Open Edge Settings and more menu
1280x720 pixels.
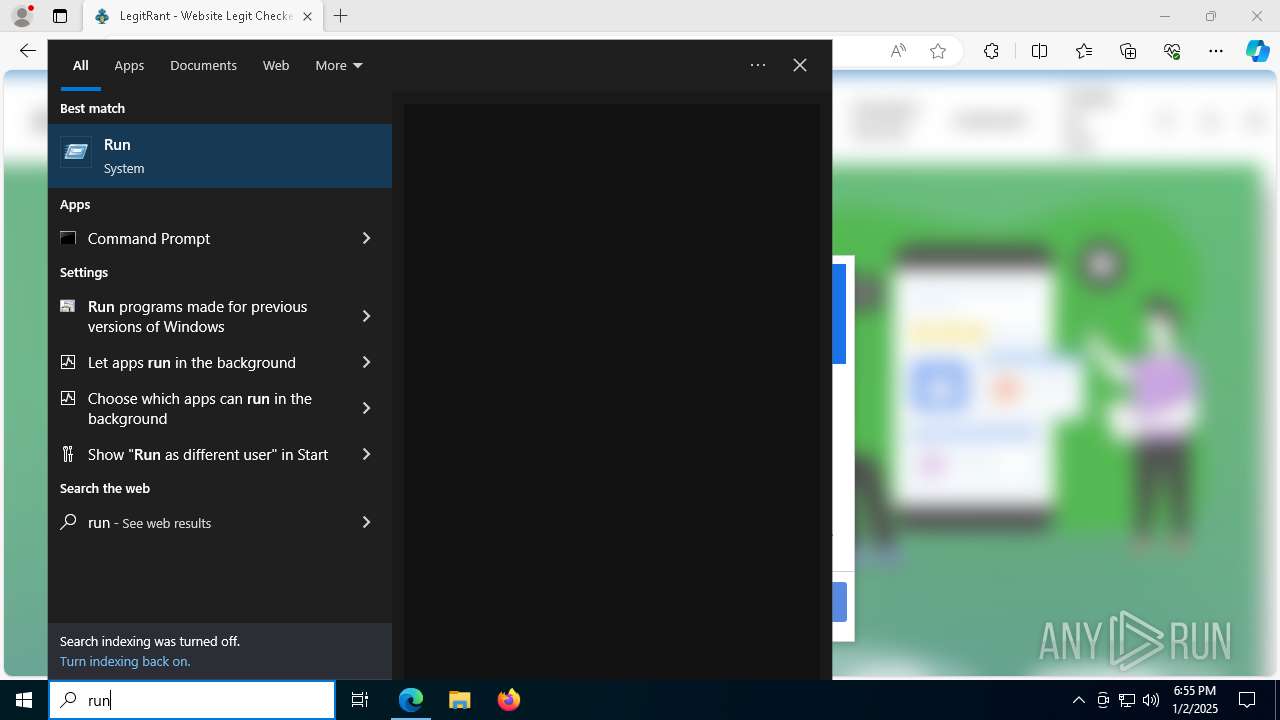[x=1216, y=51]
